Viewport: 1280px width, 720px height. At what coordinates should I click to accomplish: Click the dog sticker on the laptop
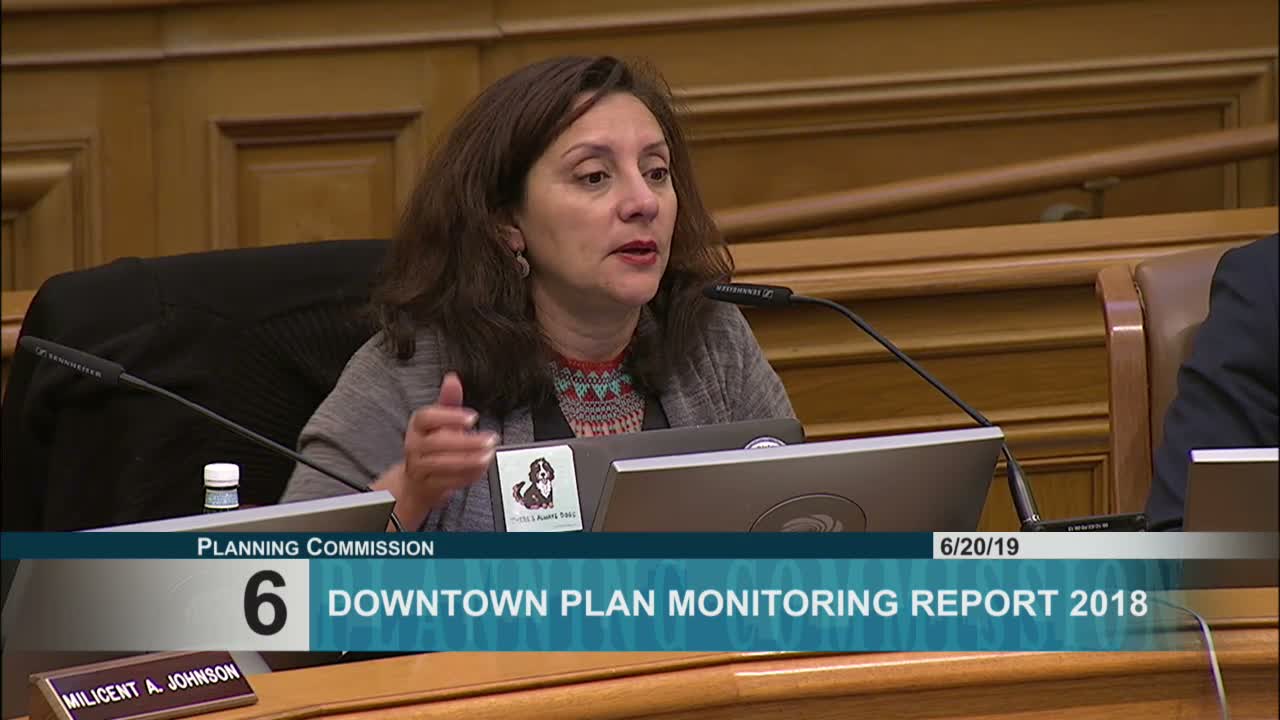539,487
